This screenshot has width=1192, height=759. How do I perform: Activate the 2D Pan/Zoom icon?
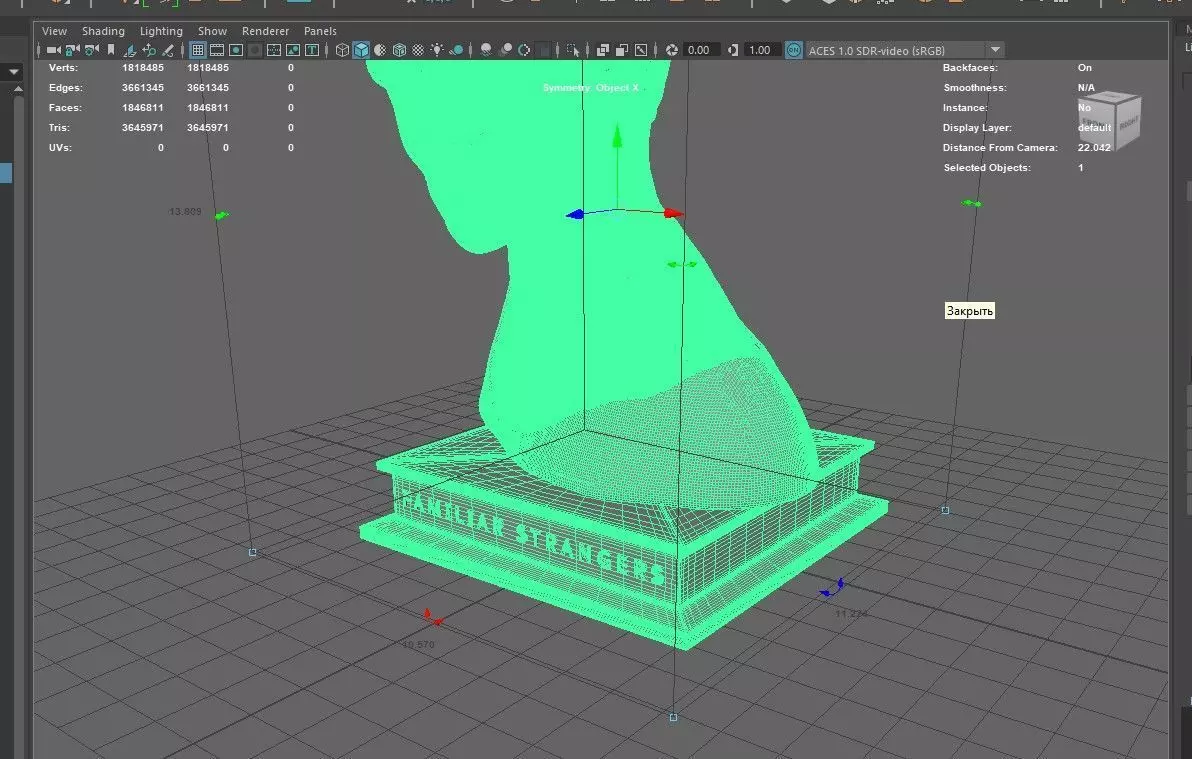149,50
